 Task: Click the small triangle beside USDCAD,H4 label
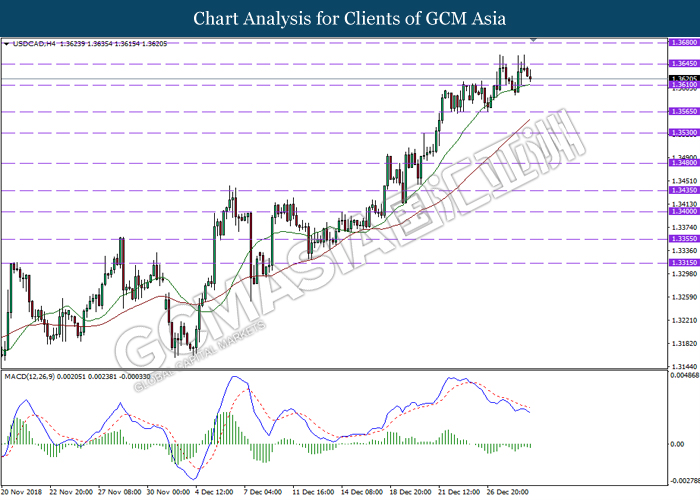pyautogui.click(x=6, y=44)
